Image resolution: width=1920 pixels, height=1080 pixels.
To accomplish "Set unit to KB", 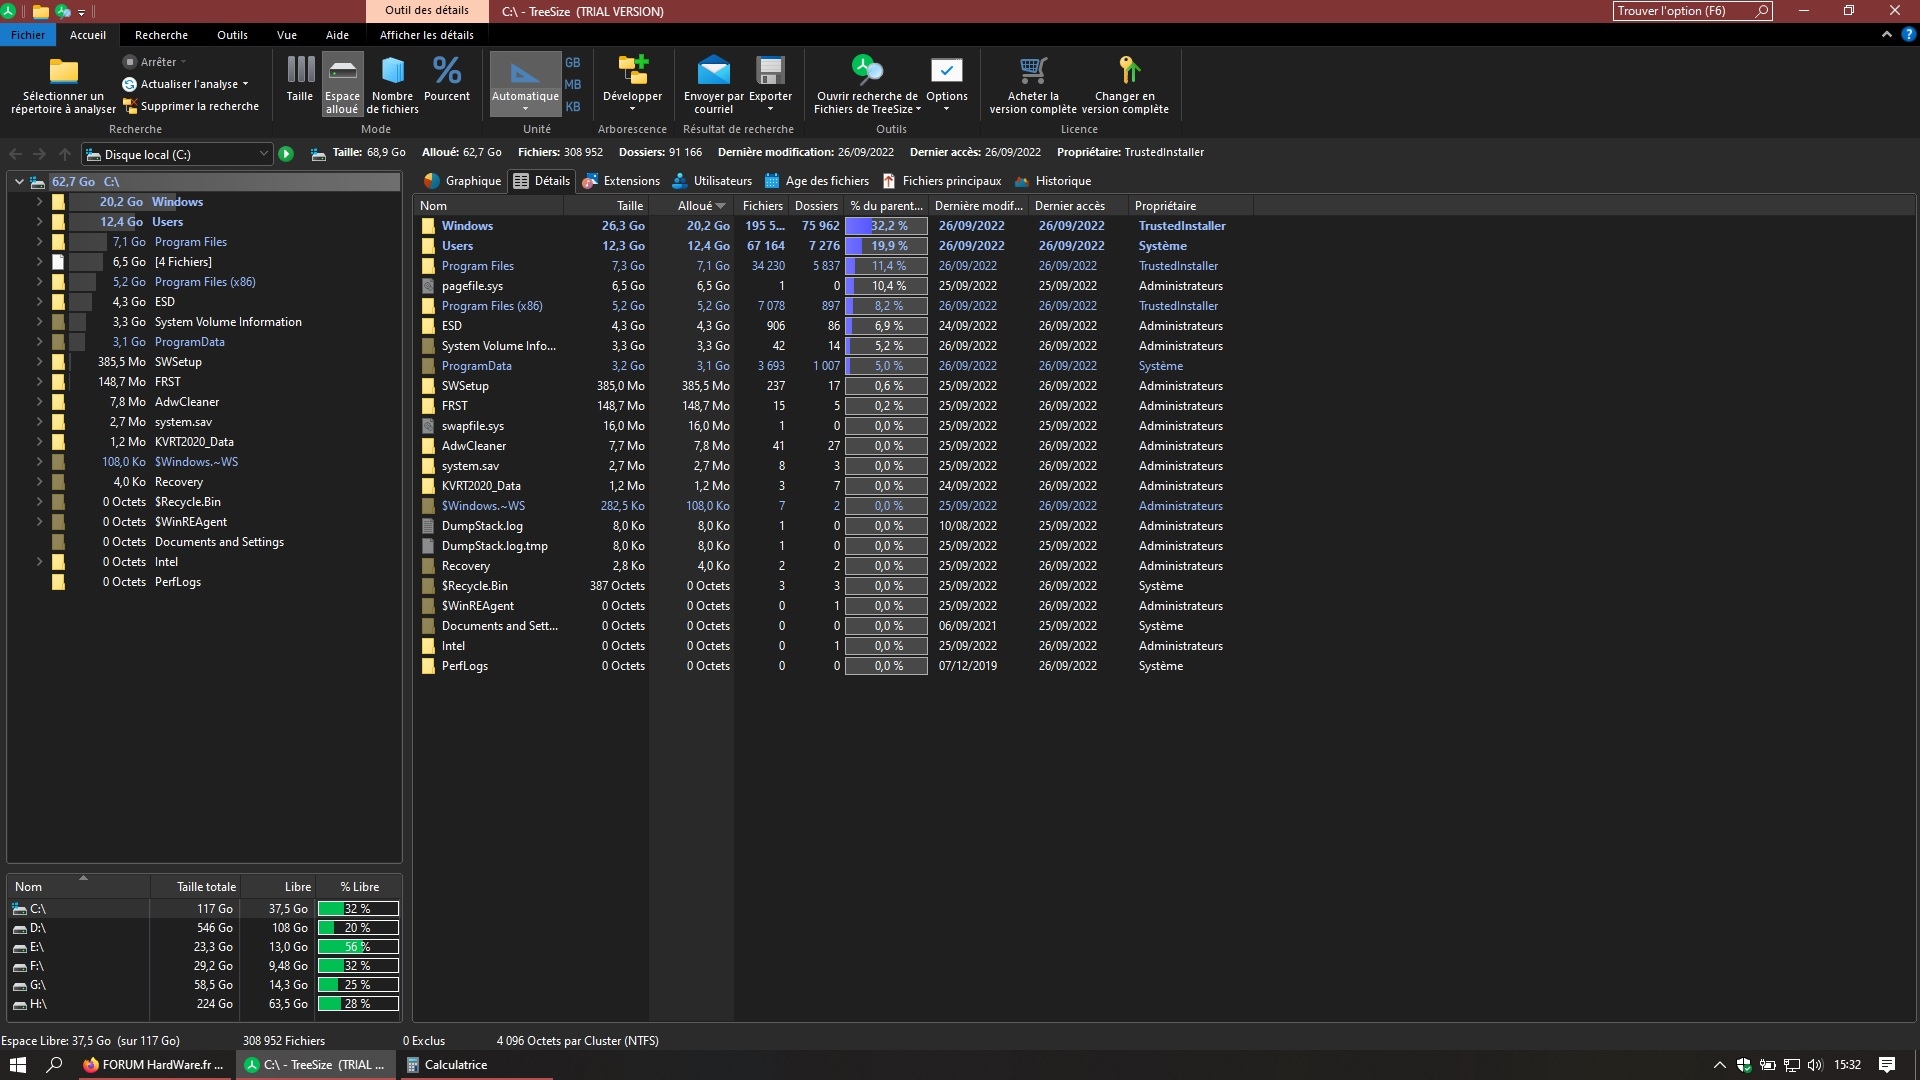I will click(573, 106).
